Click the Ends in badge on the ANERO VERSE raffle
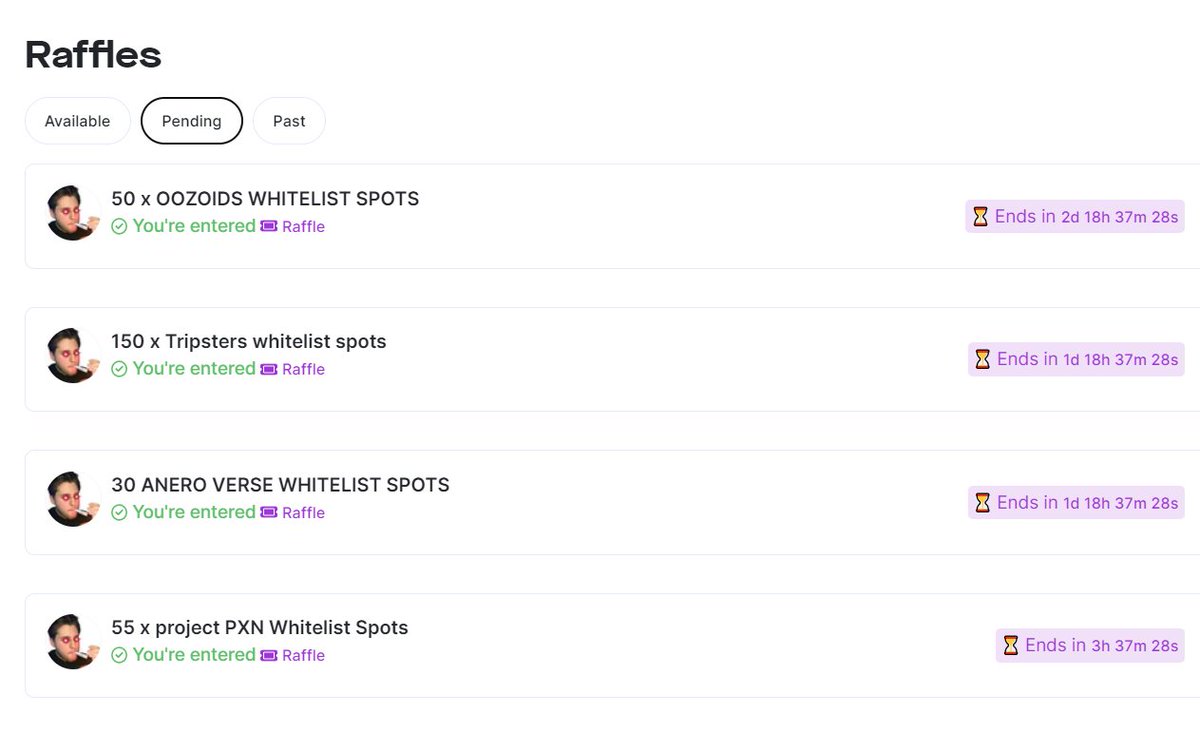 click(1076, 502)
